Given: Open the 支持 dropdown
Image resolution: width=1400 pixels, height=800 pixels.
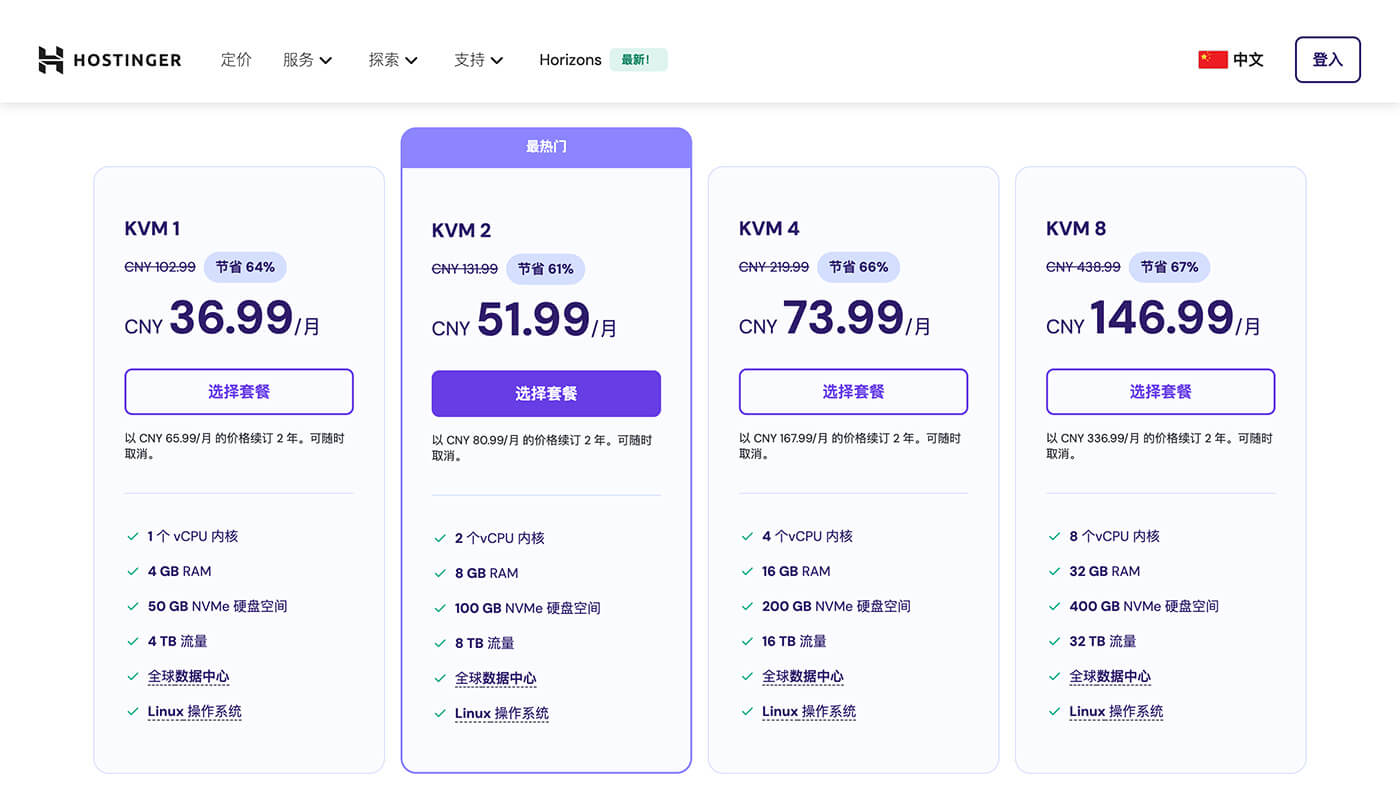Looking at the screenshot, I should click(x=477, y=60).
